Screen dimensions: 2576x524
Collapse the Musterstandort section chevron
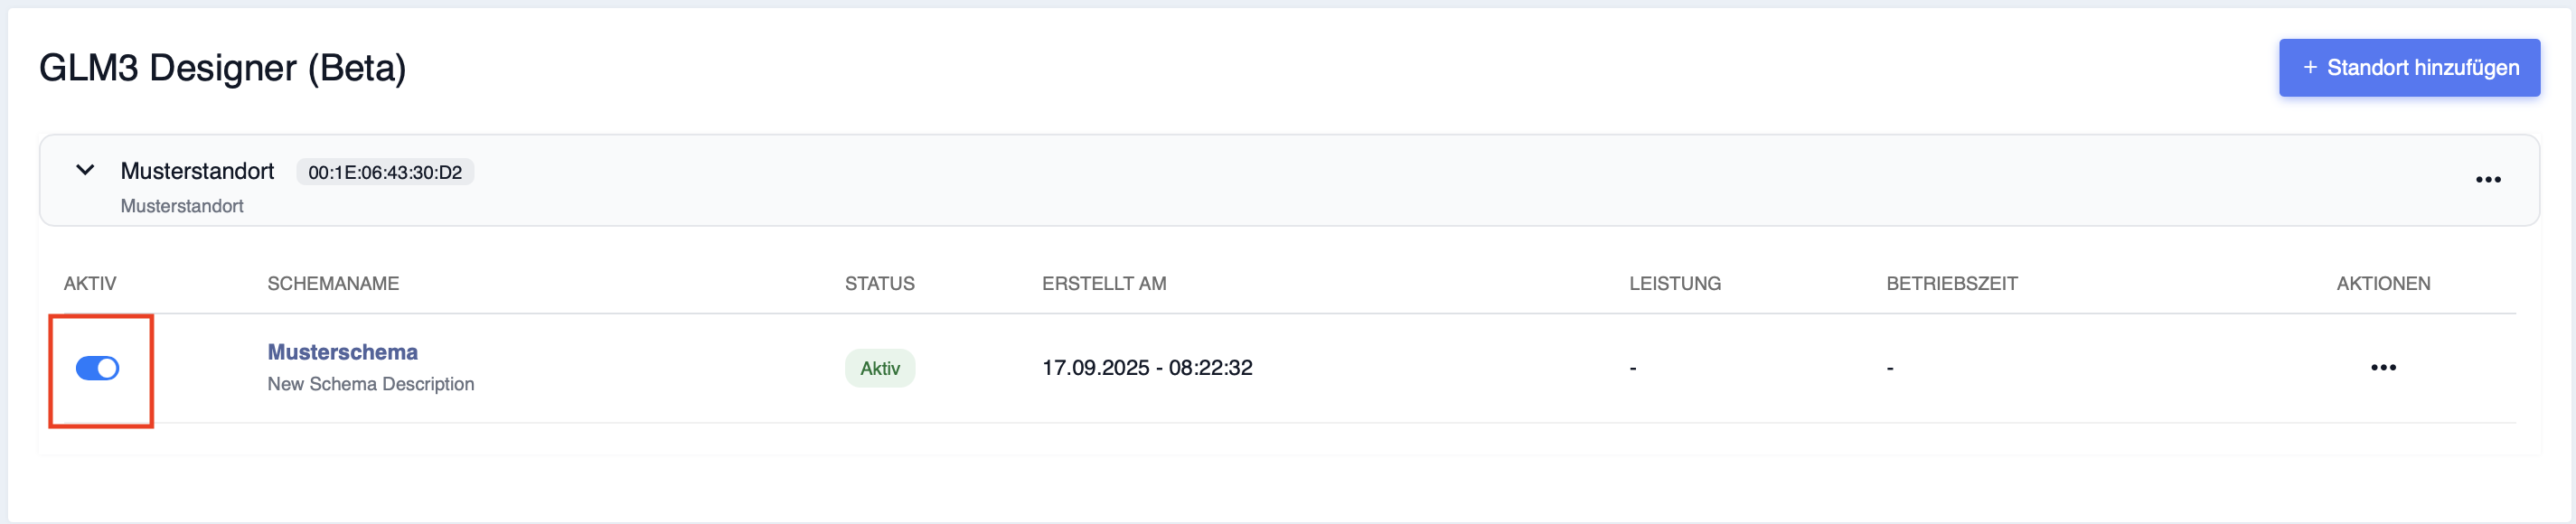tap(85, 170)
